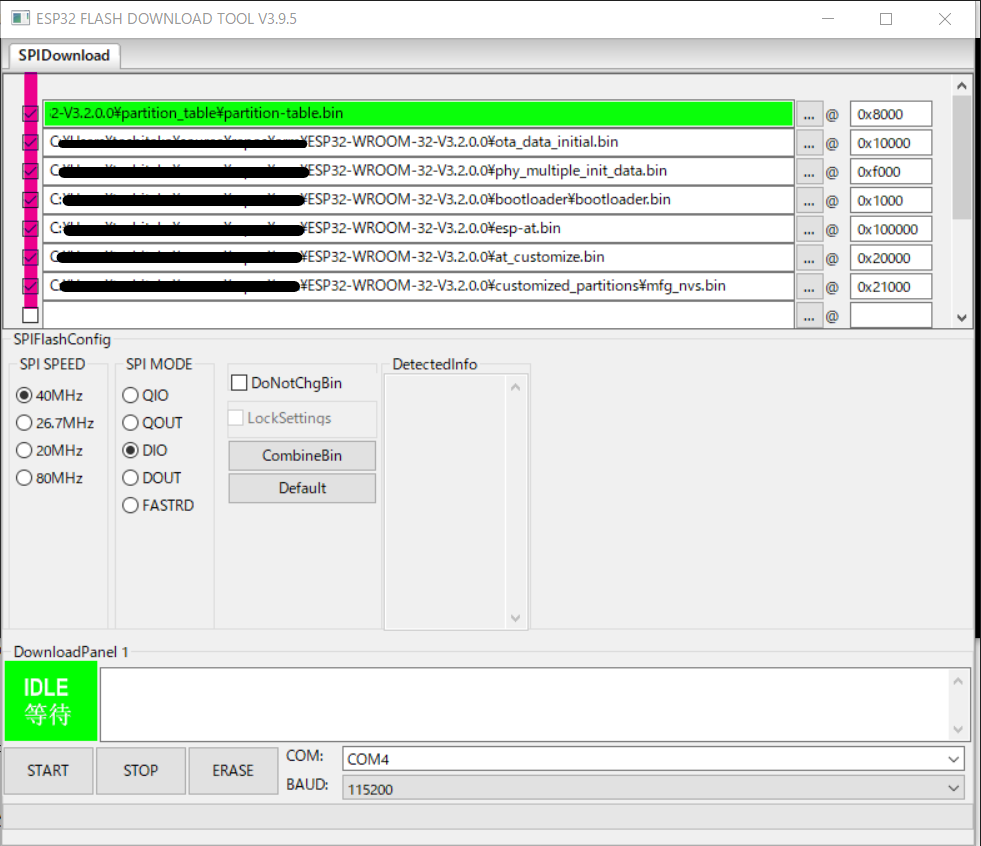Click the address field 0x10000
981x846 pixels.
coord(890,143)
